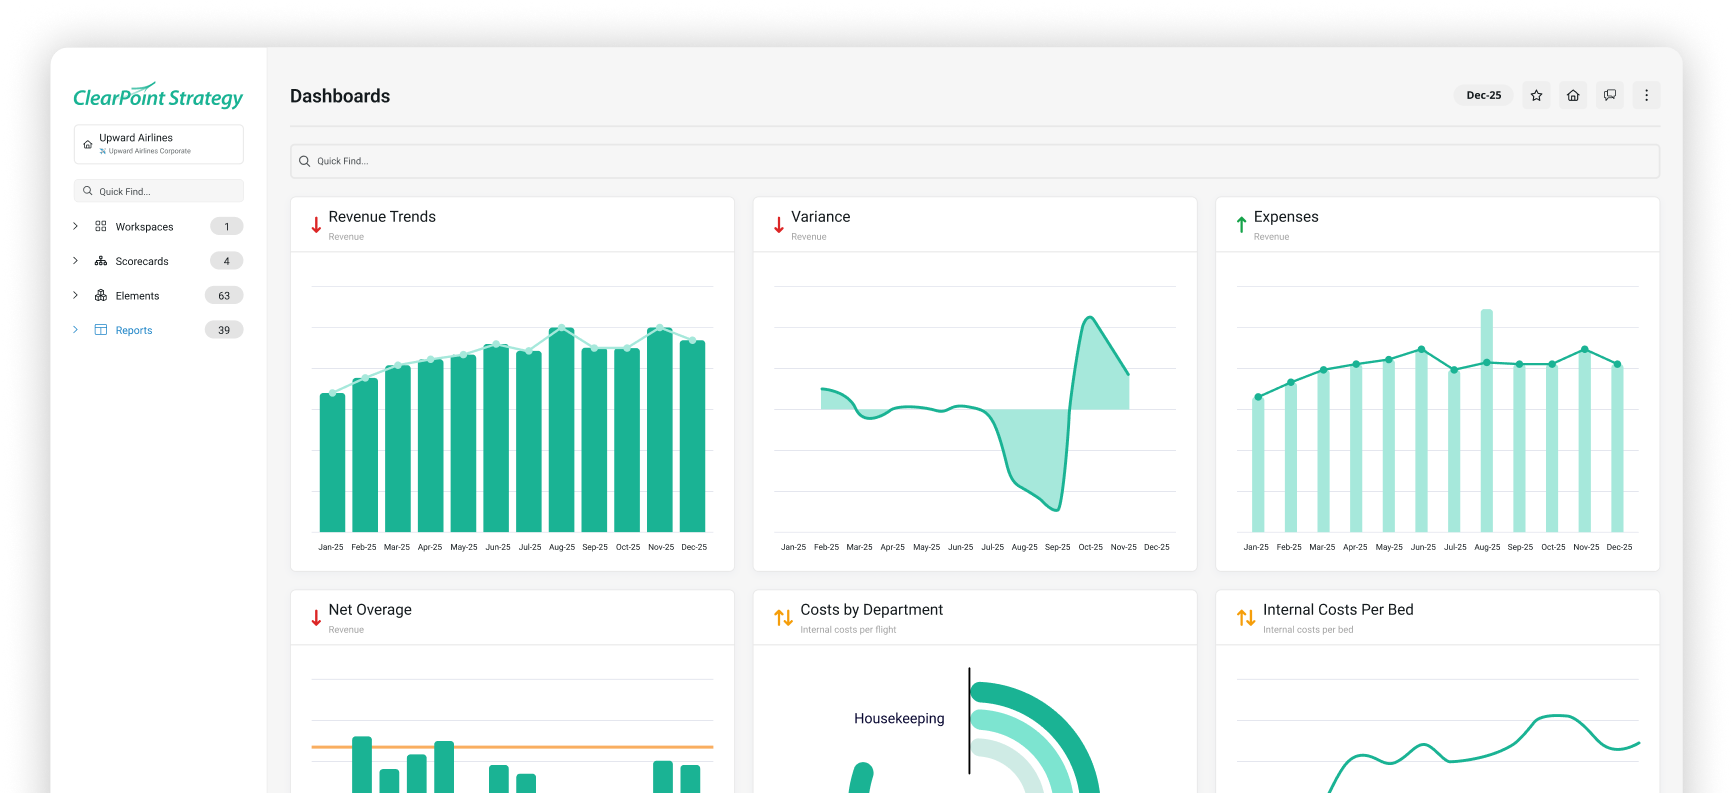This screenshot has height=793, width=1733.
Task: Click the main search bar magnifier icon
Action: 305,161
